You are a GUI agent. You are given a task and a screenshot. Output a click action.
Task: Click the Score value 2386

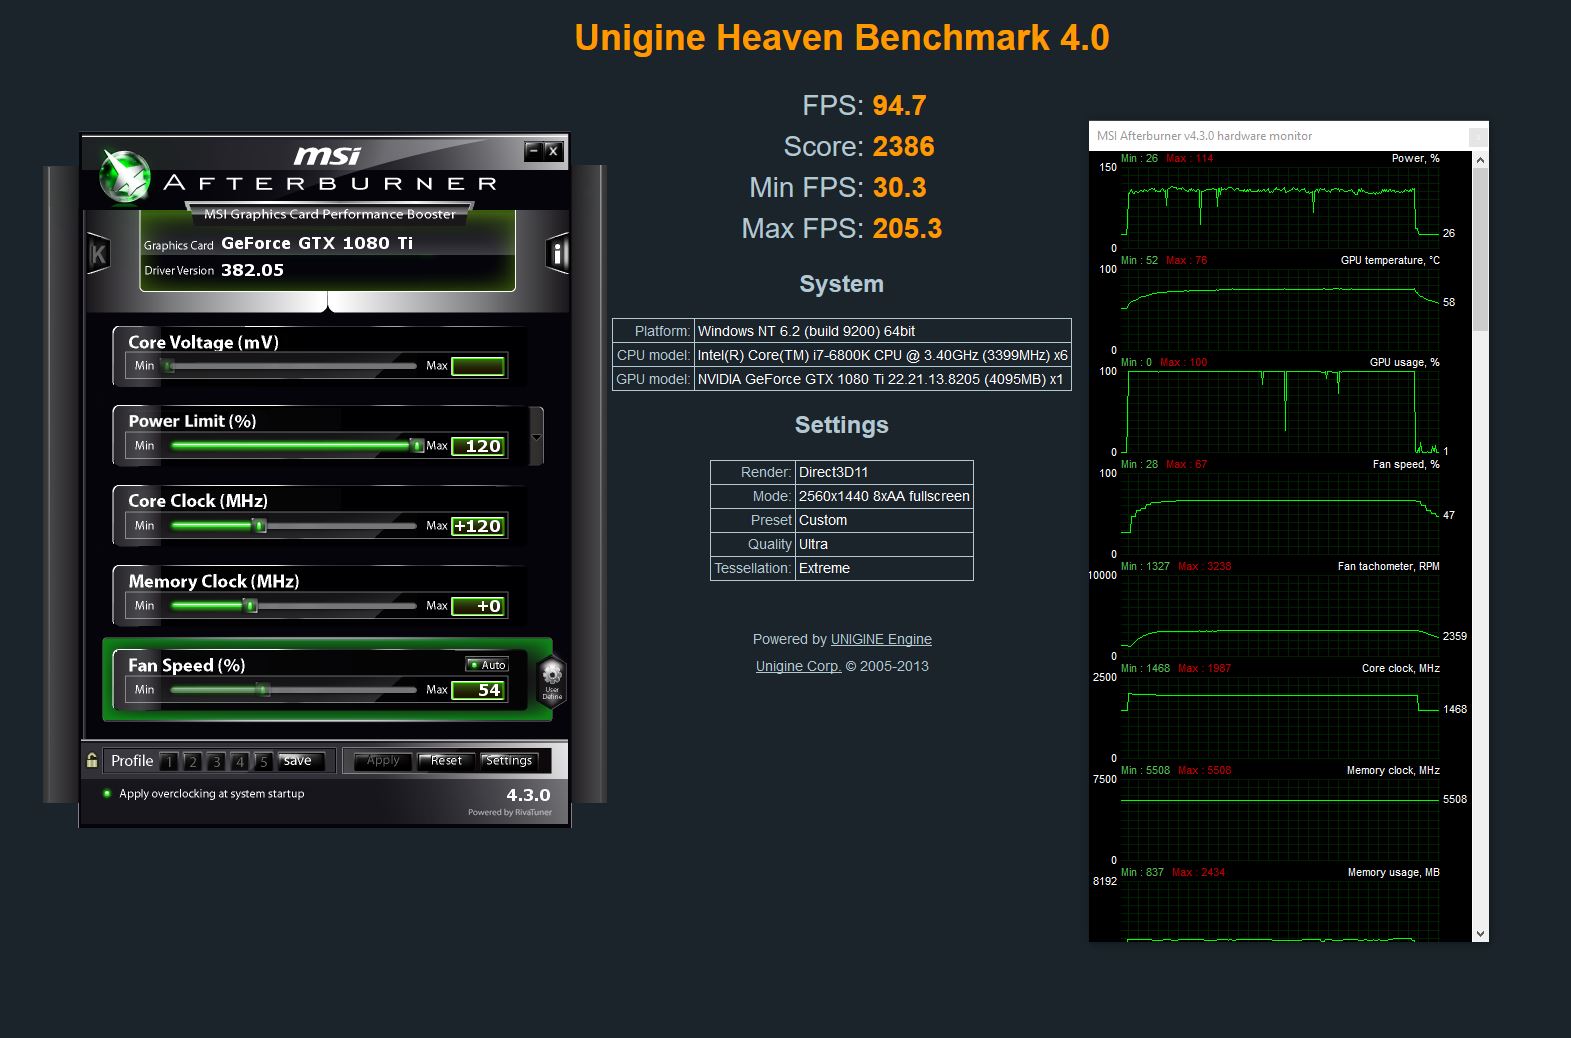point(904,146)
